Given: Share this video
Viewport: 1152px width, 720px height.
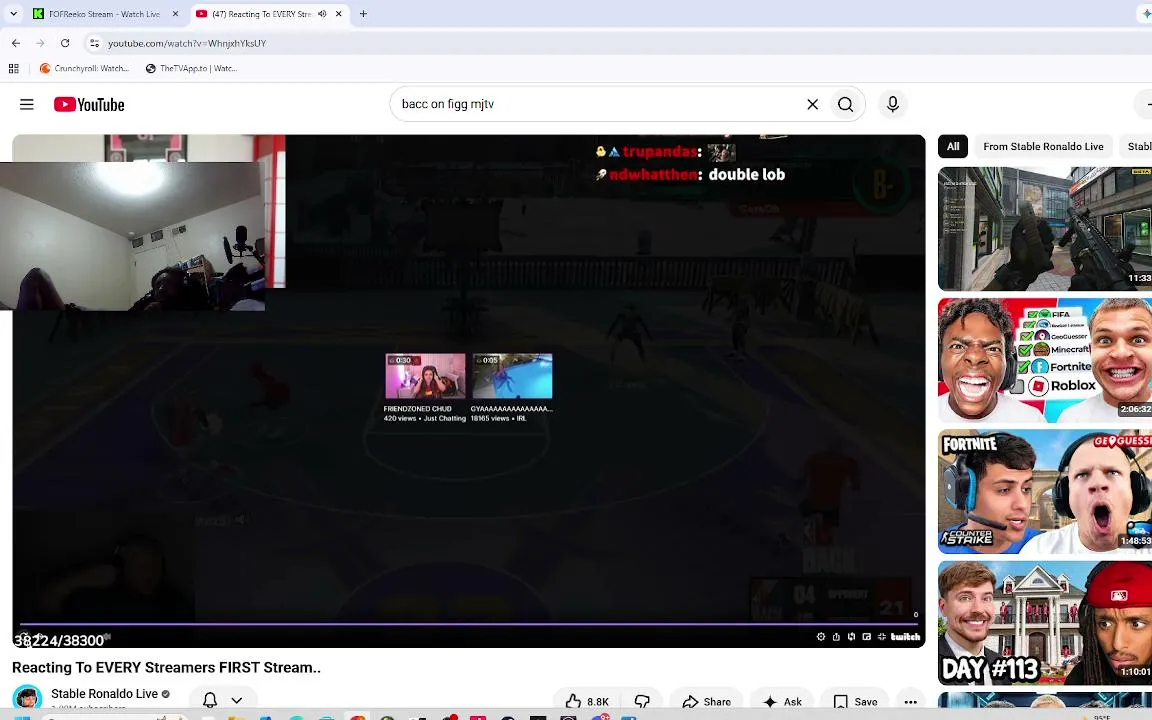Looking at the screenshot, I should click(706, 702).
